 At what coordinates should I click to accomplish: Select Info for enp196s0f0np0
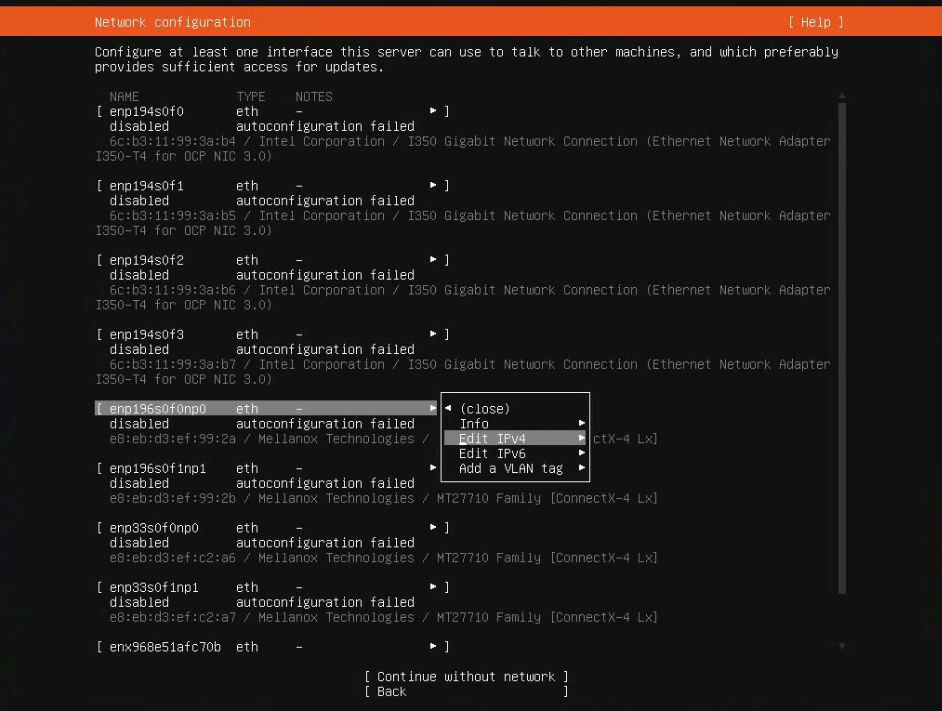[x=474, y=423]
